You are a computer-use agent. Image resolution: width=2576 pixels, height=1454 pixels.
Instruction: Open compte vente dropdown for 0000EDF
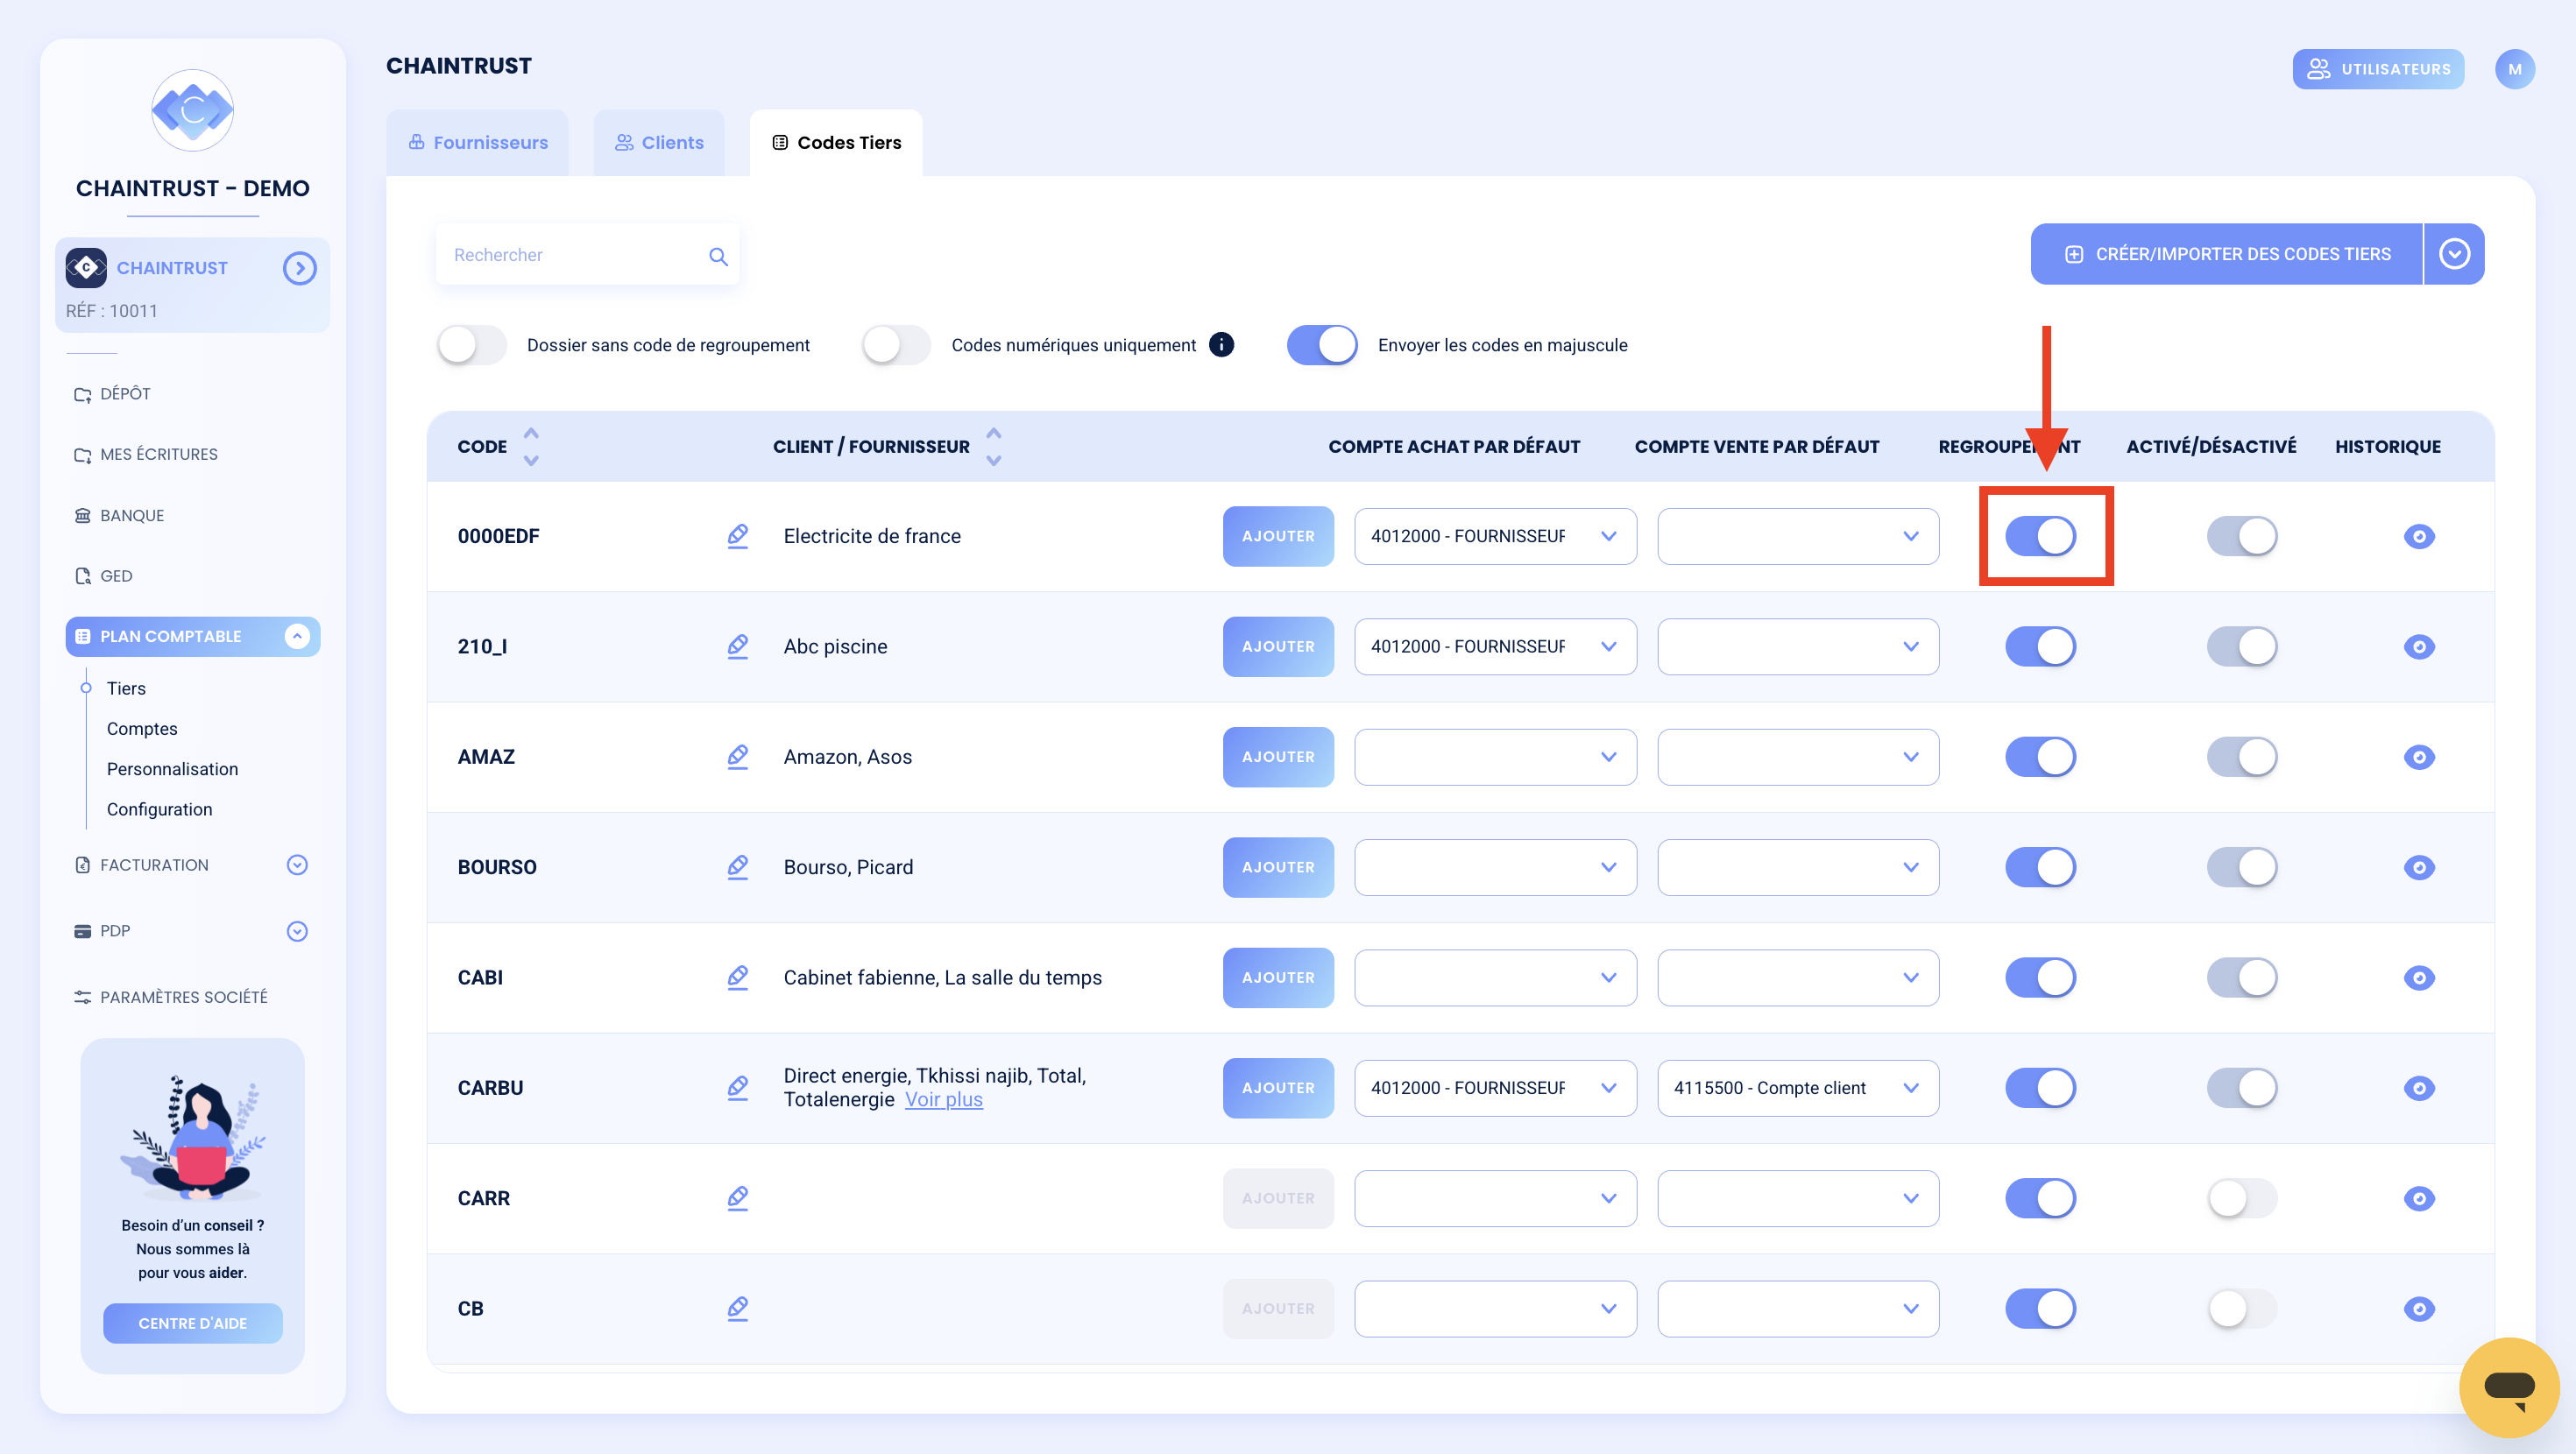(1798, 536)
